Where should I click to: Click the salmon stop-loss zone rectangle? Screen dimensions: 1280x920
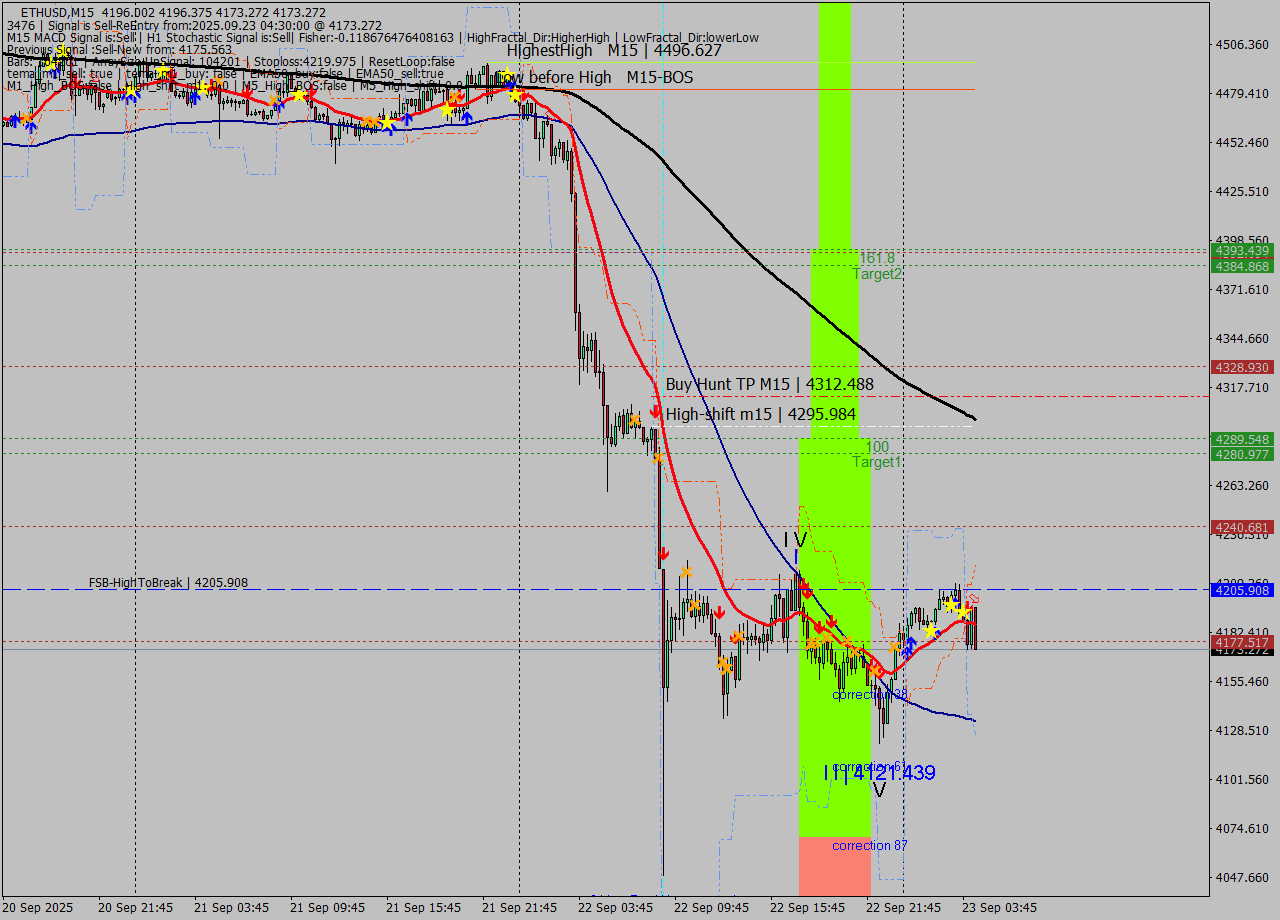(834, 866)
